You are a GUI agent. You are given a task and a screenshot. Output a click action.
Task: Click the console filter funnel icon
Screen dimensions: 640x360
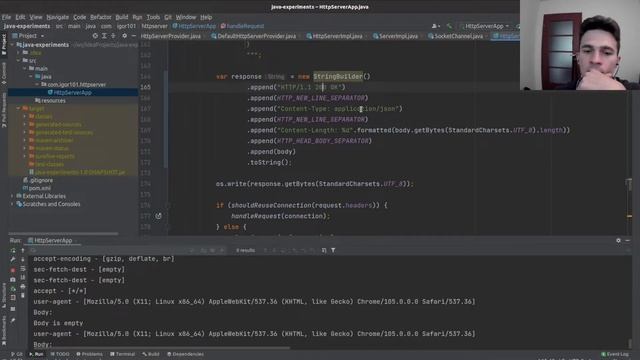pos(333,250)
